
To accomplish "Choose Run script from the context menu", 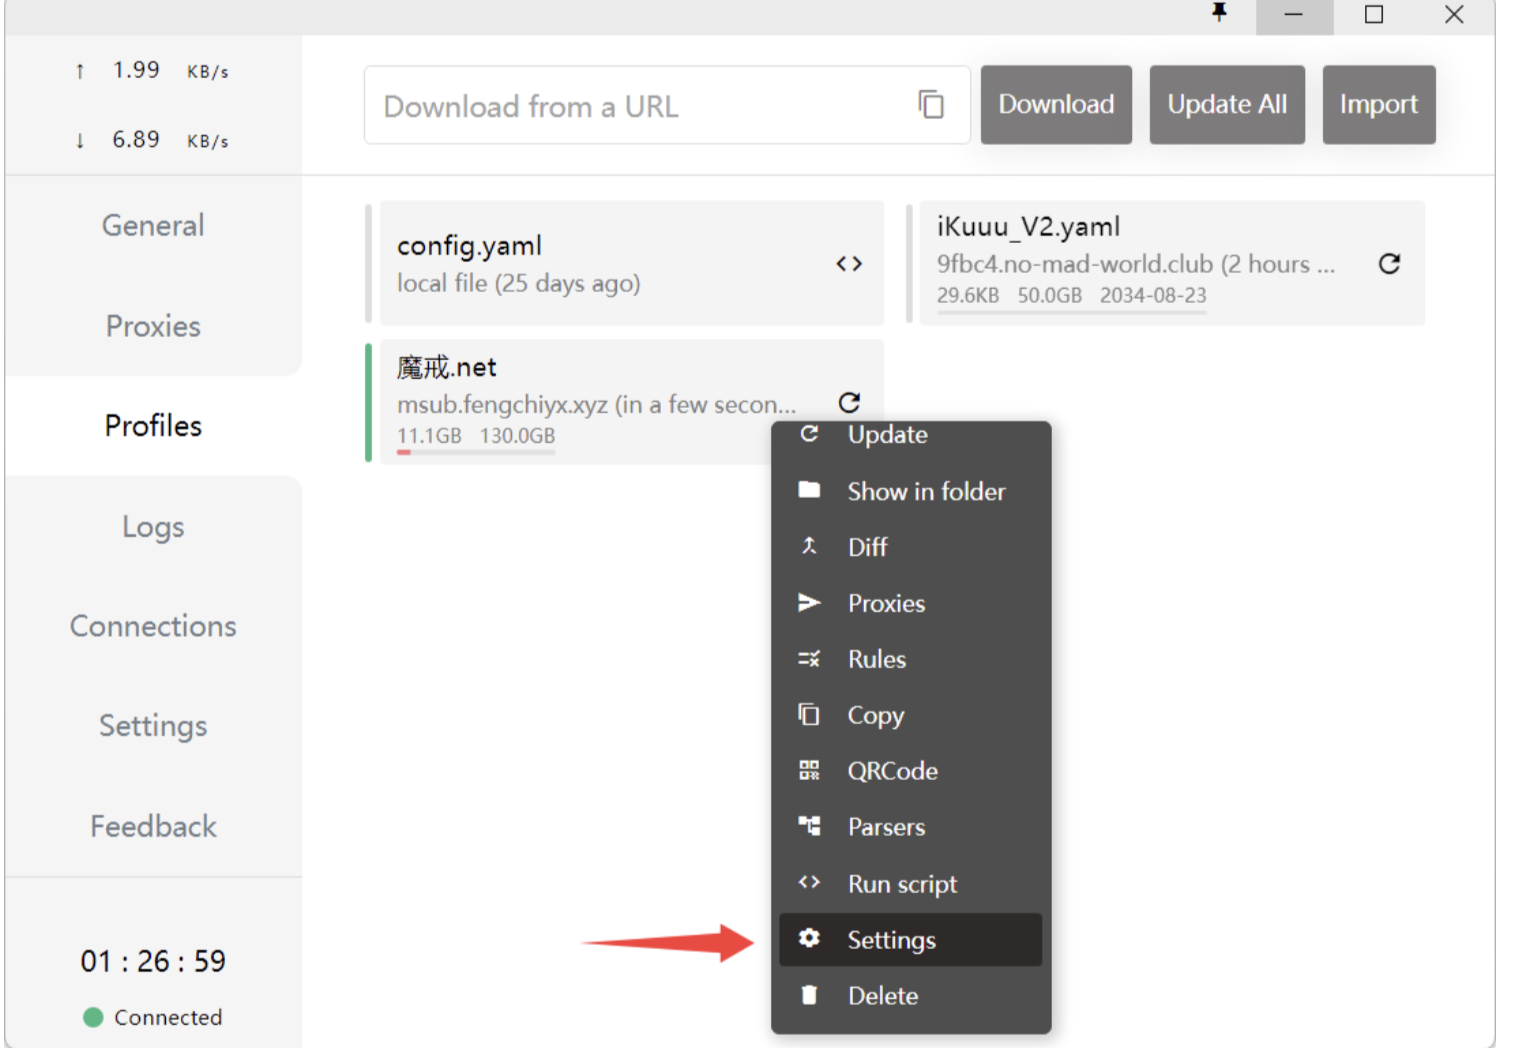I will pyautogui.click(x=911, y=884).
